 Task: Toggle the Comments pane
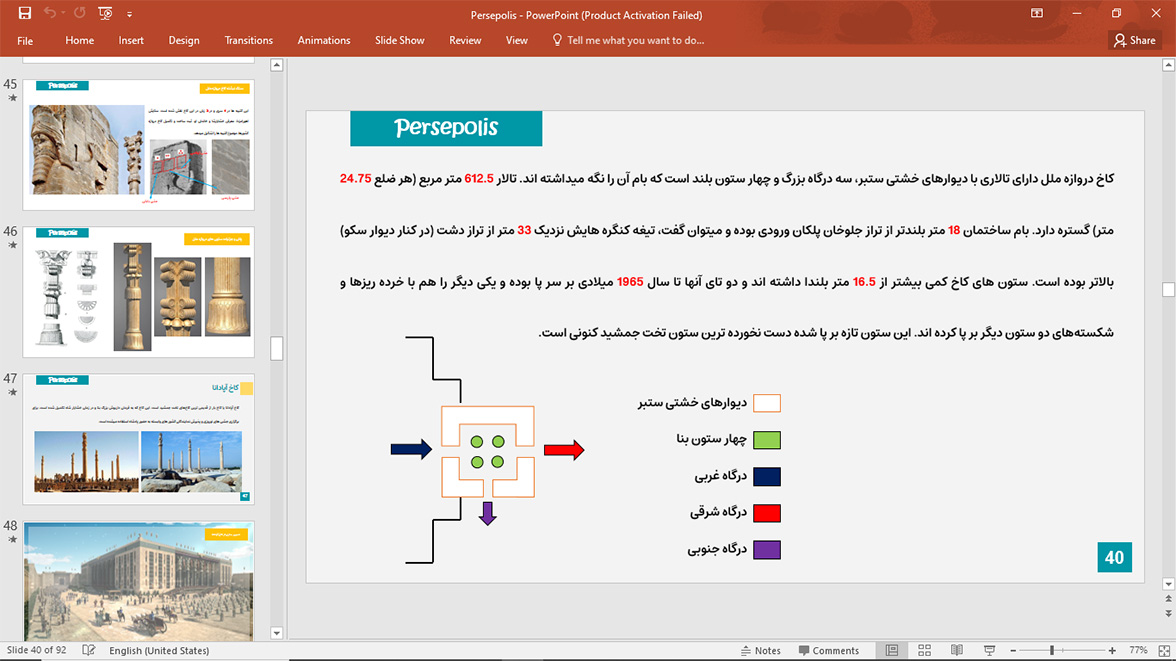829,650
